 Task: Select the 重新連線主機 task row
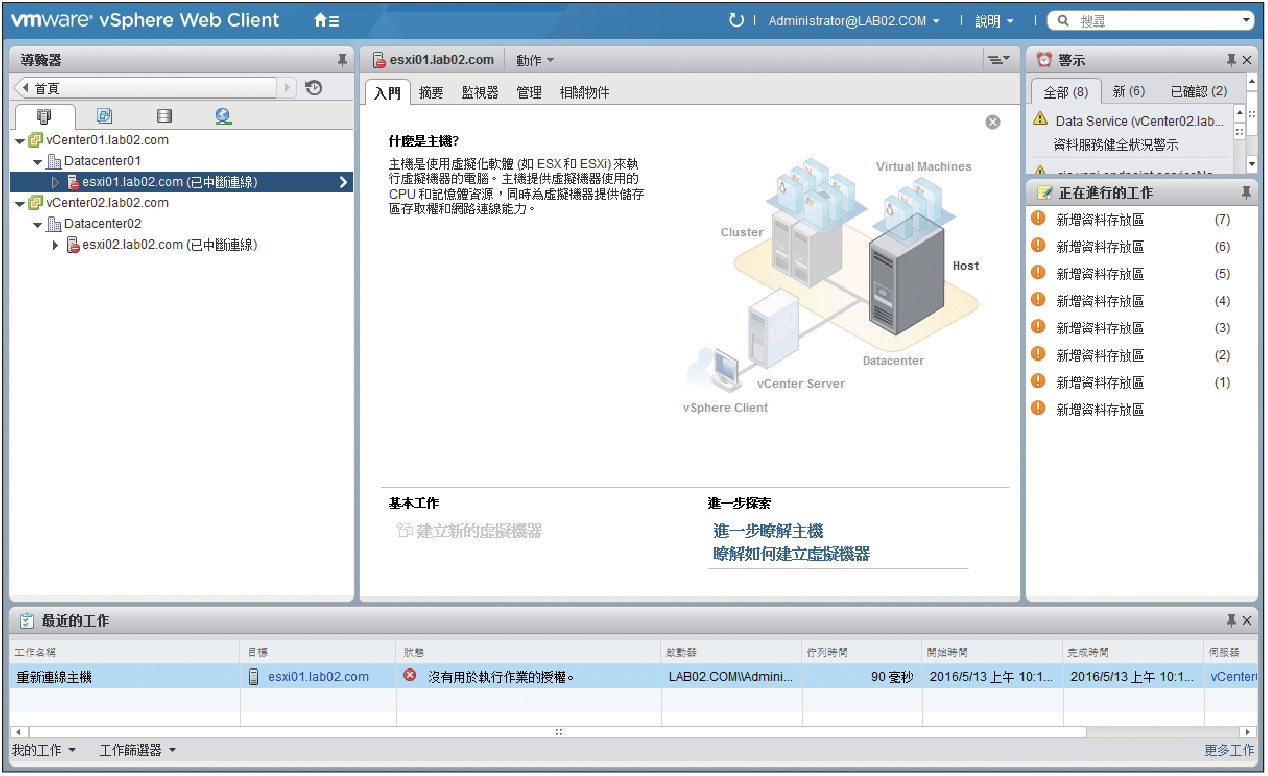click(633, 677)
